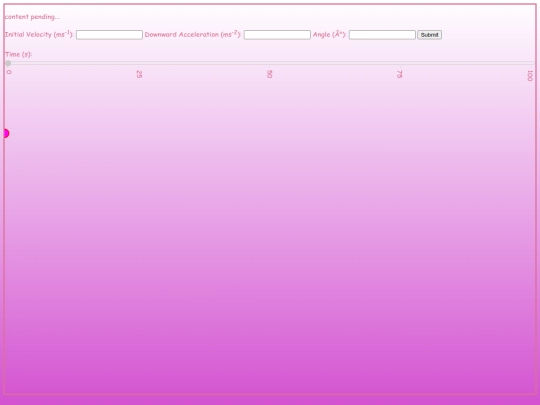
Task: Select the Angle input field
Action: (x=382, y=35)
